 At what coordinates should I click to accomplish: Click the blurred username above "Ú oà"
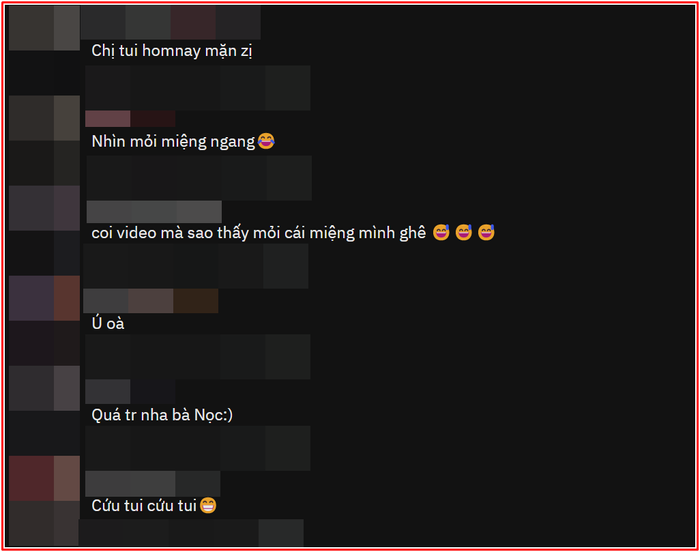pos(151,301)
